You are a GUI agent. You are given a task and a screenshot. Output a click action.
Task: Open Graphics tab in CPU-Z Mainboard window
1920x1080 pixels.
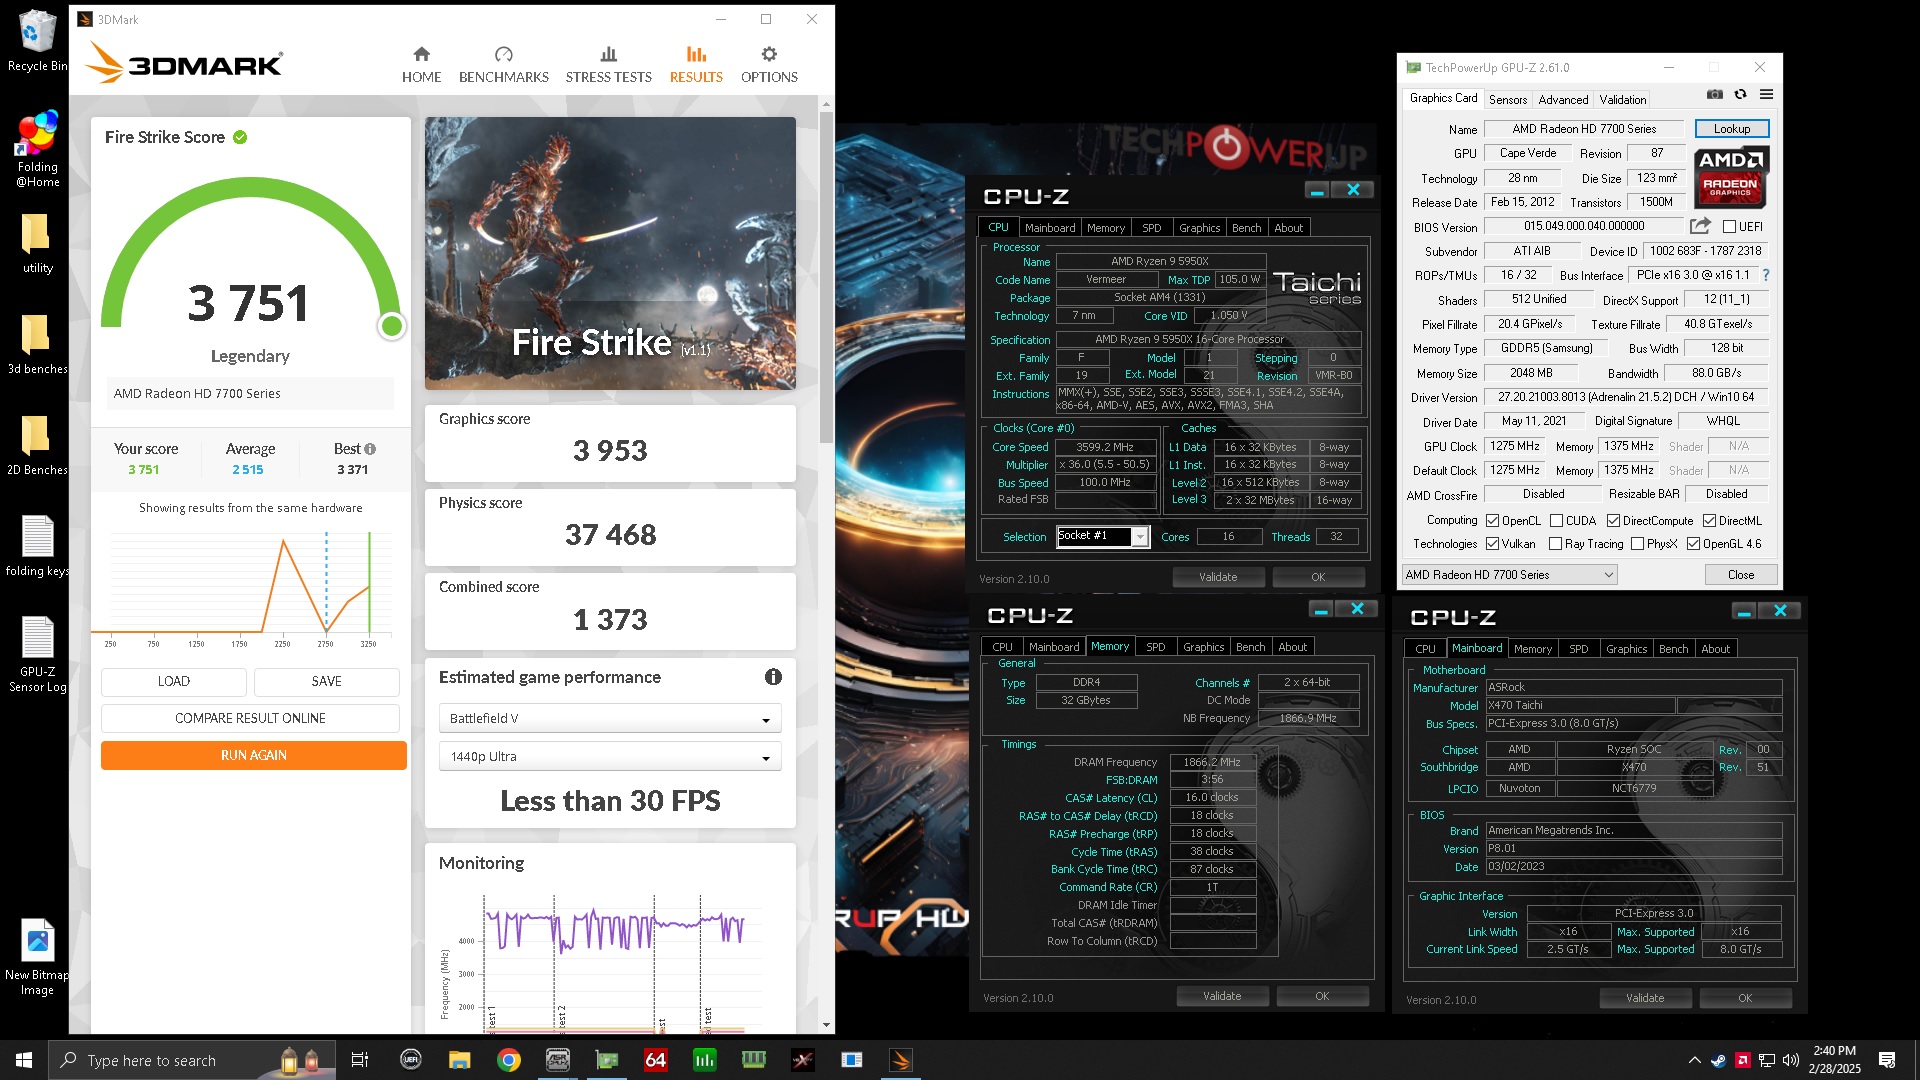point(1626,649)
